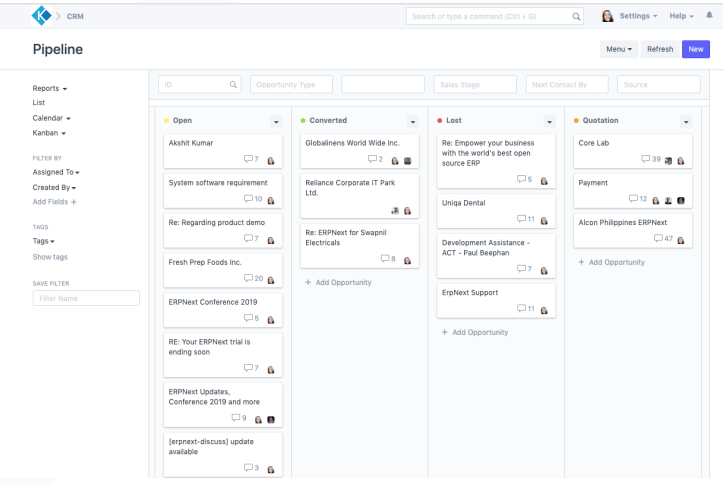Screen dimensions: 723x485
Task: Expand the Assigned To filter
Action: click(x=57, y=172)
